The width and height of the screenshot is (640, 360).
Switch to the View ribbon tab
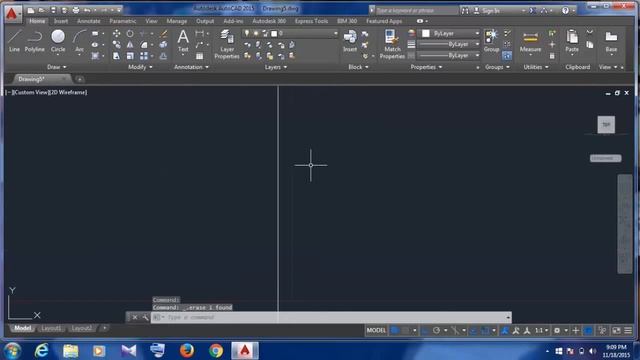click(x=151, y=21)
